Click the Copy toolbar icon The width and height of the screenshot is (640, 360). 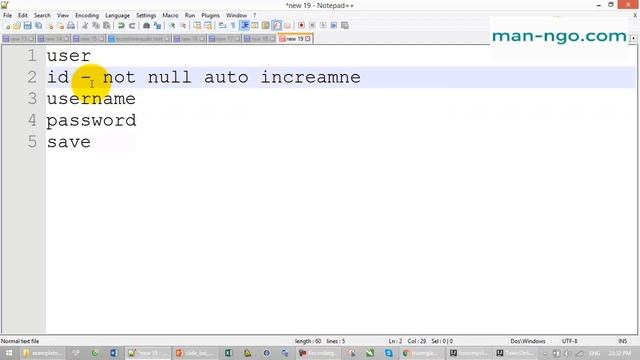96,26
